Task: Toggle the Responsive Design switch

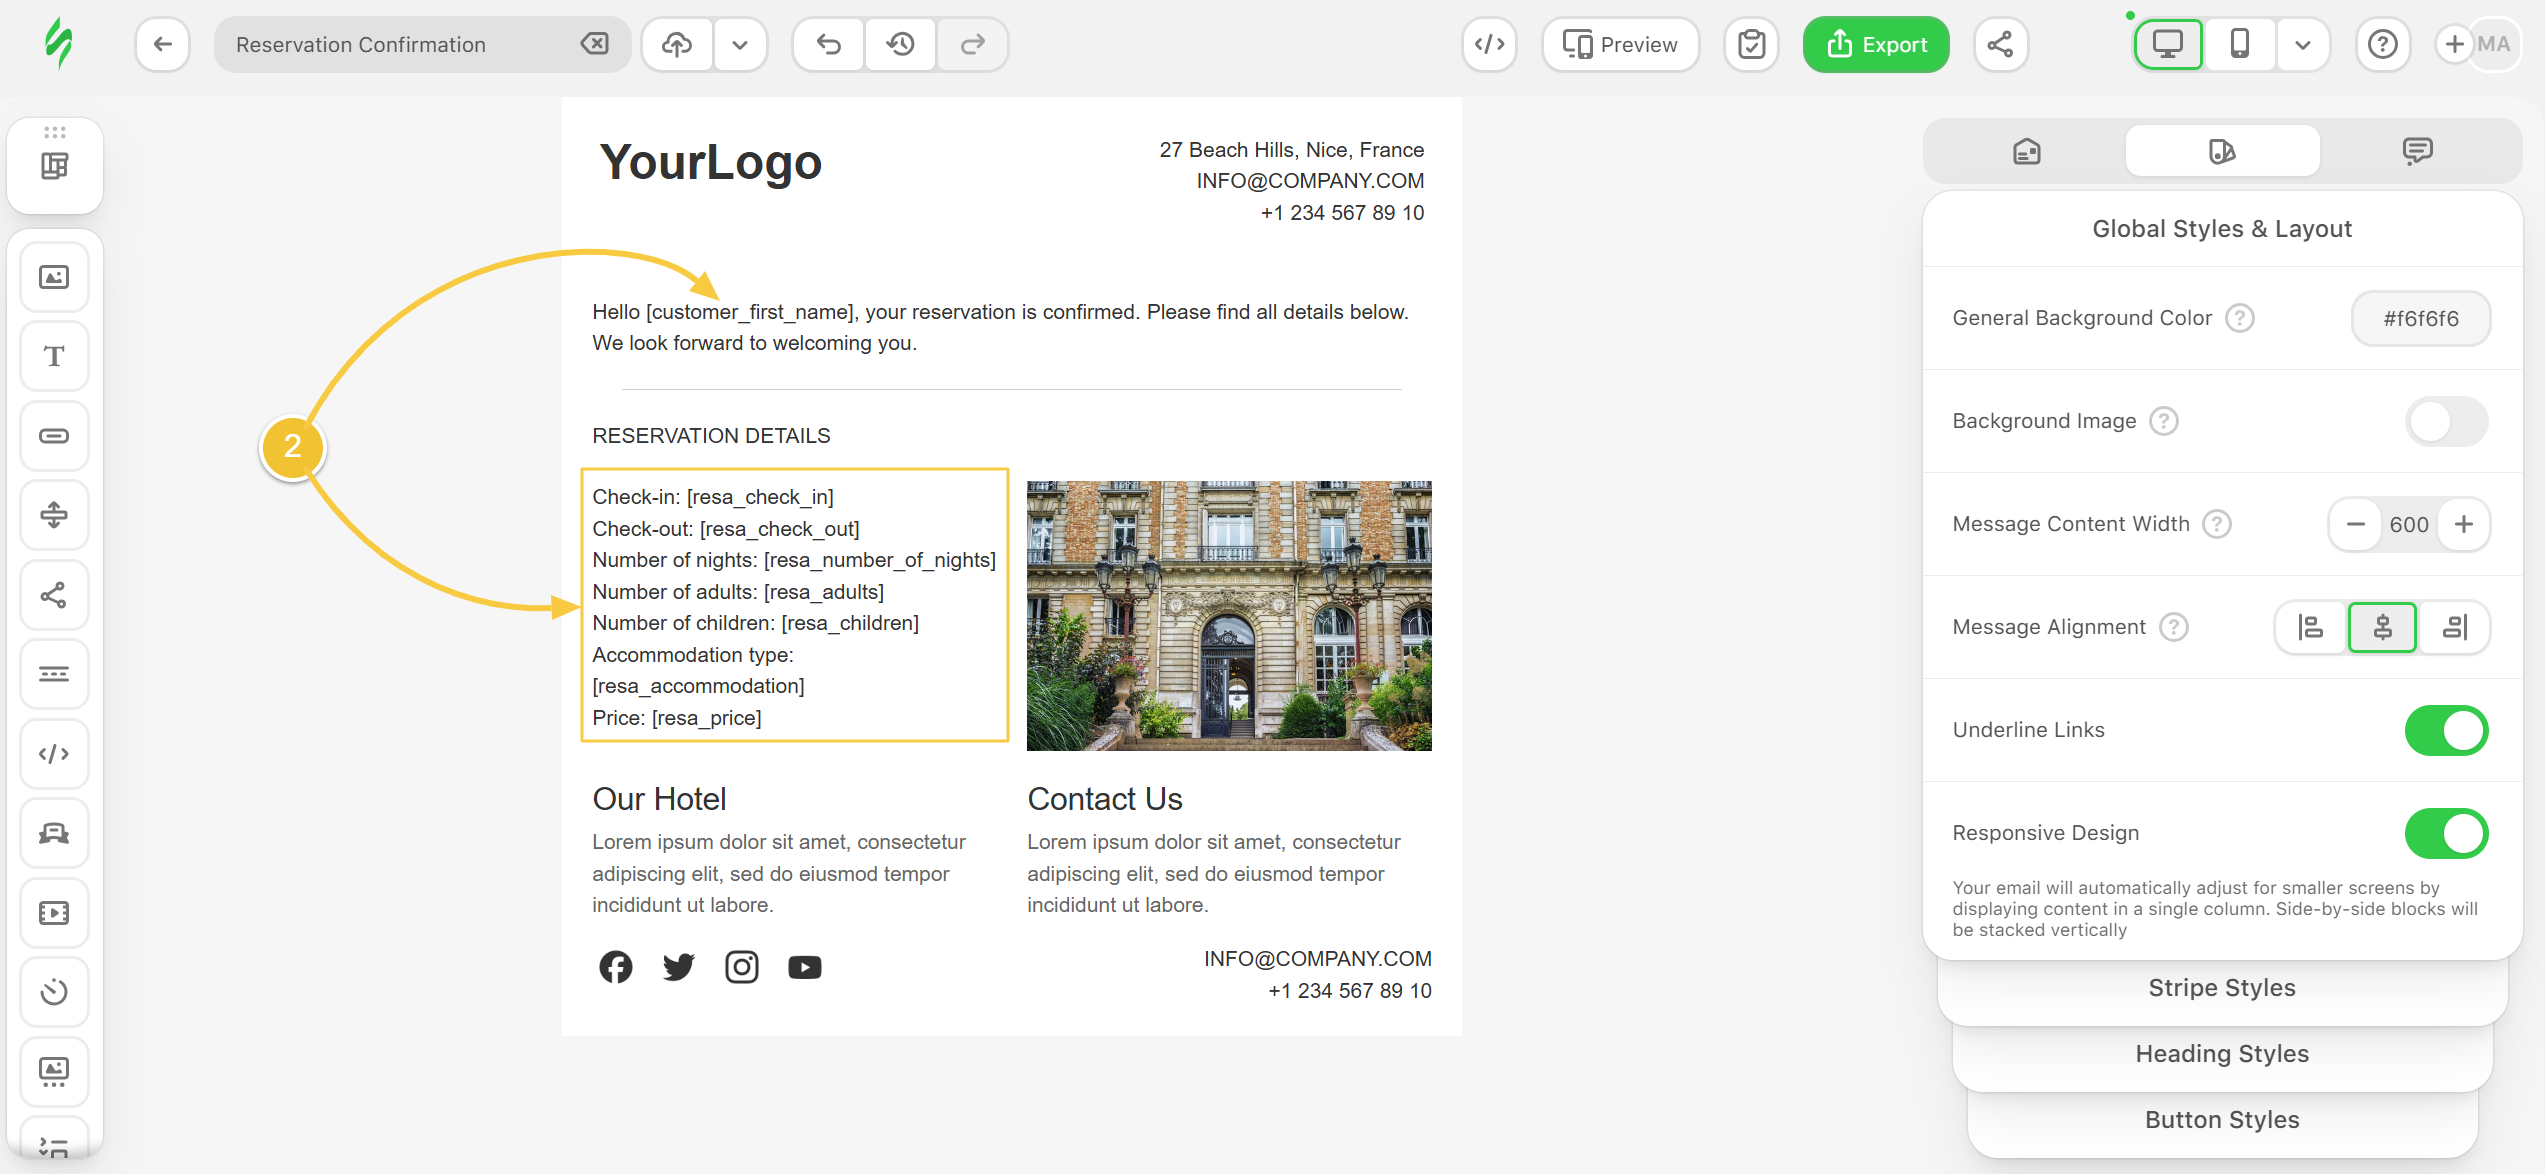Action: (x=2447, y=833)
